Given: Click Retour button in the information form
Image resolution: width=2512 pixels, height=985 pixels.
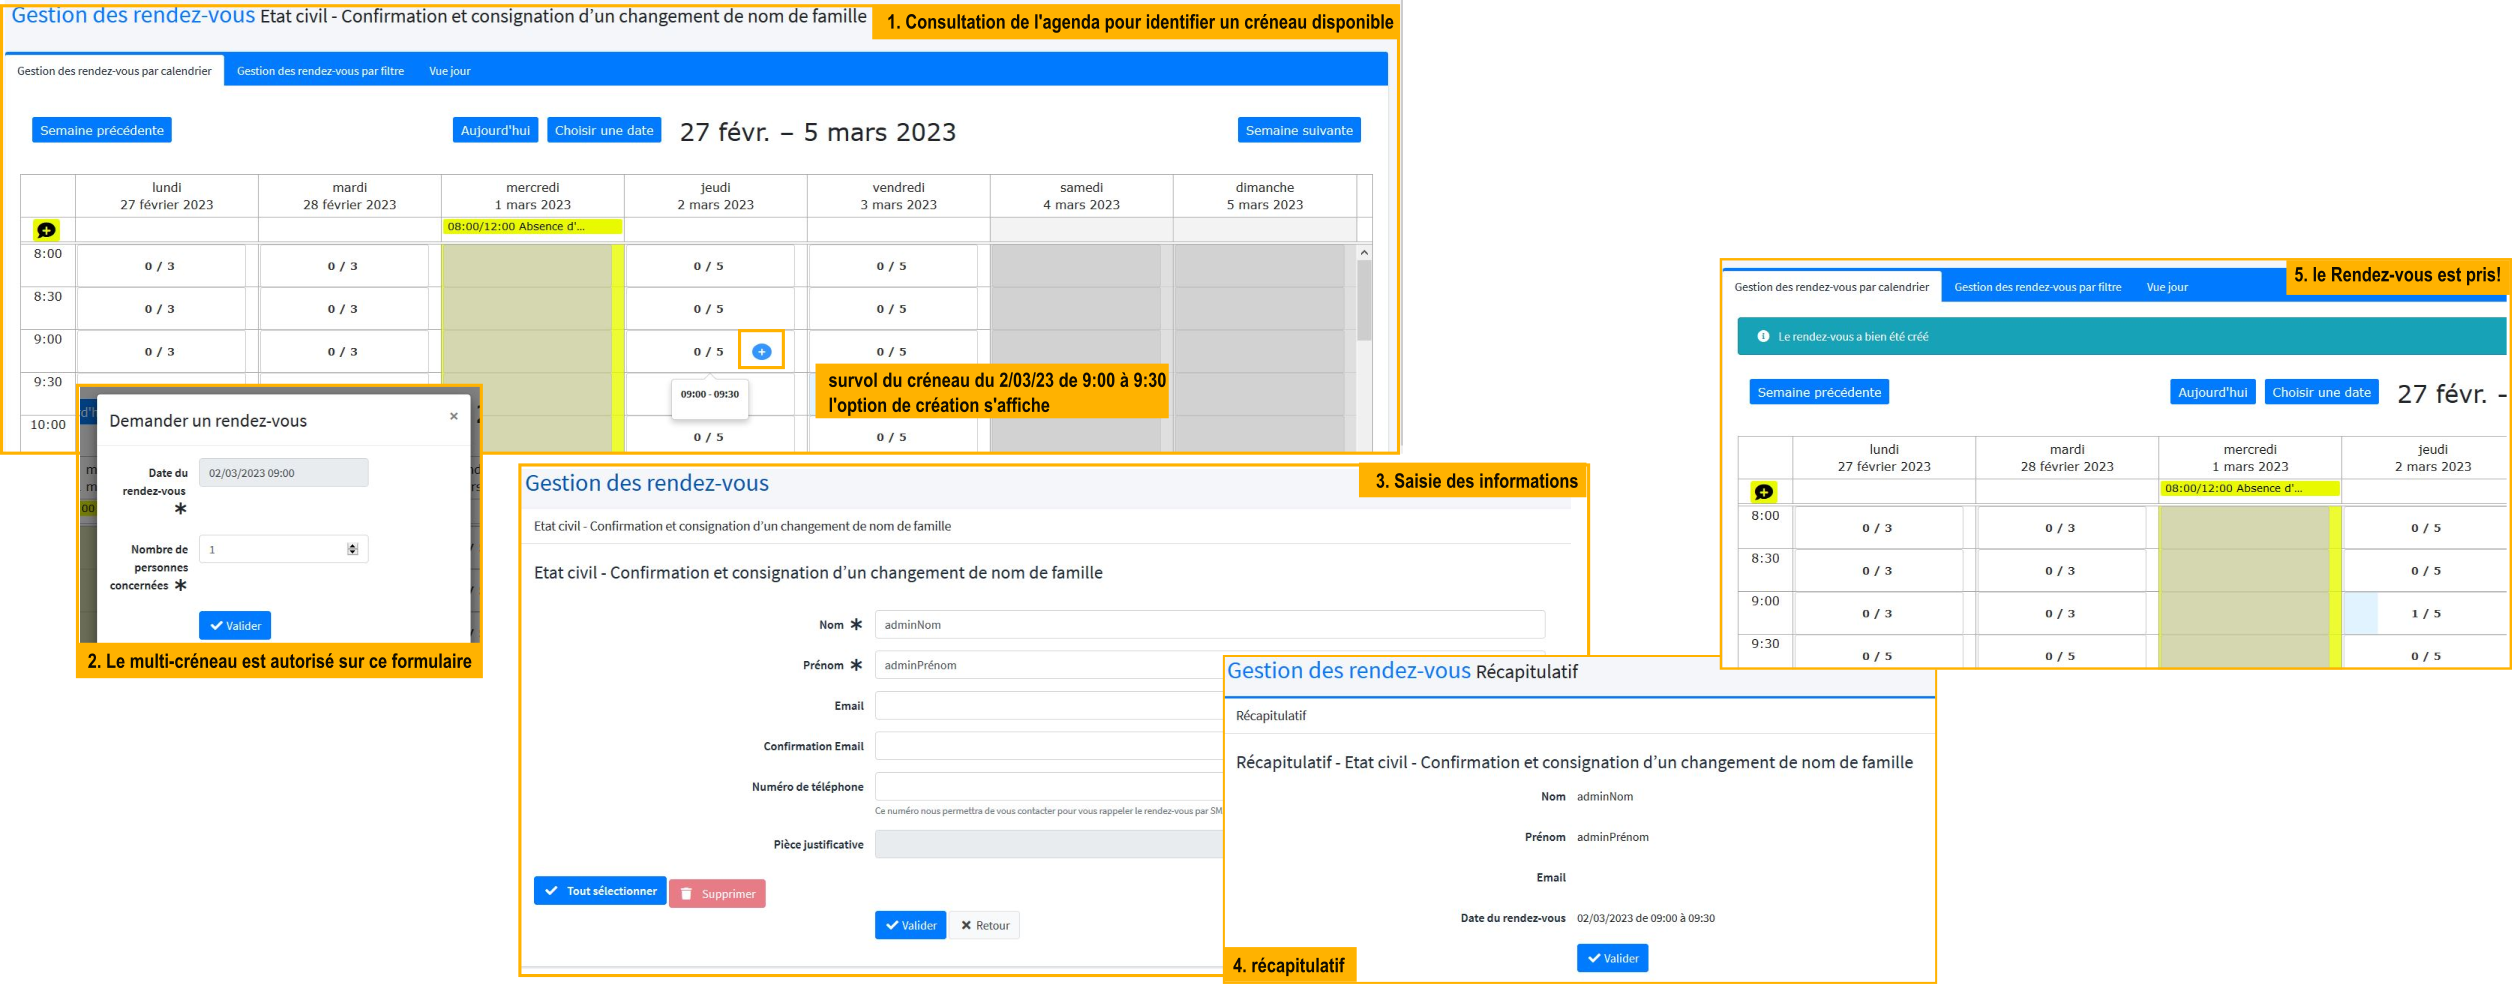Looking at the screenshot, I should point(985,926).
